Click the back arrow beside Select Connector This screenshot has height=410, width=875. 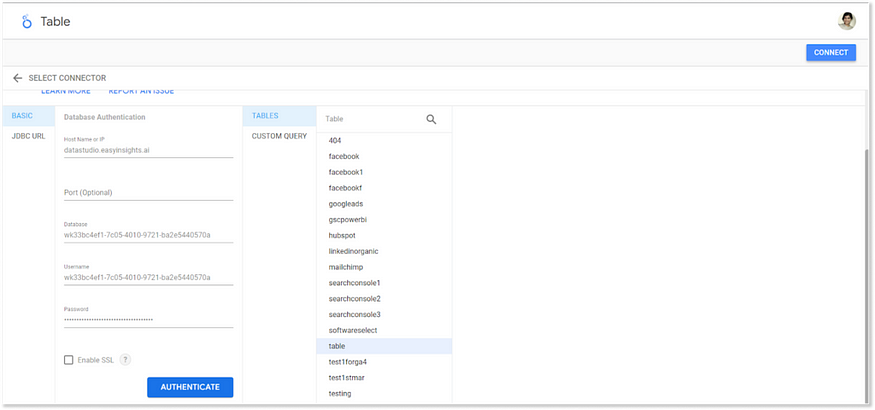pos(18,78)
